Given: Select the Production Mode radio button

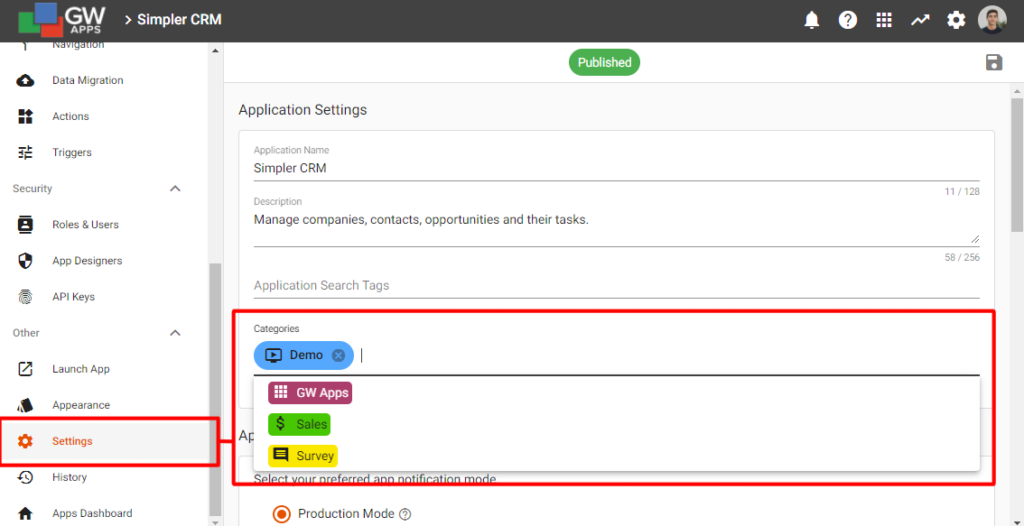Looking at the screenshot, I should pyautogui.click(x=281, y=514).
